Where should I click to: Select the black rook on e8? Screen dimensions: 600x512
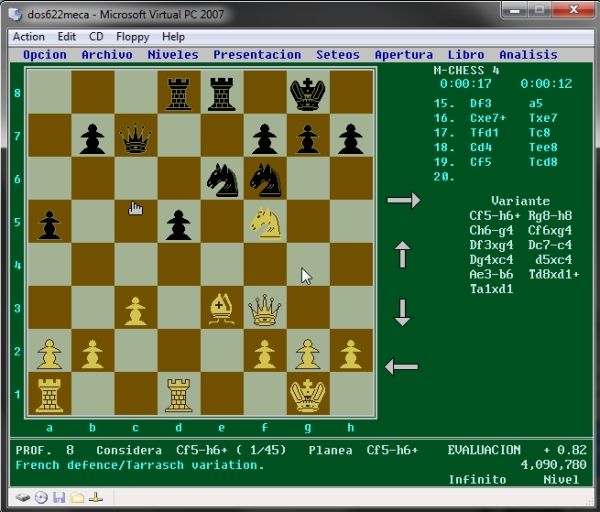[222, 94]
